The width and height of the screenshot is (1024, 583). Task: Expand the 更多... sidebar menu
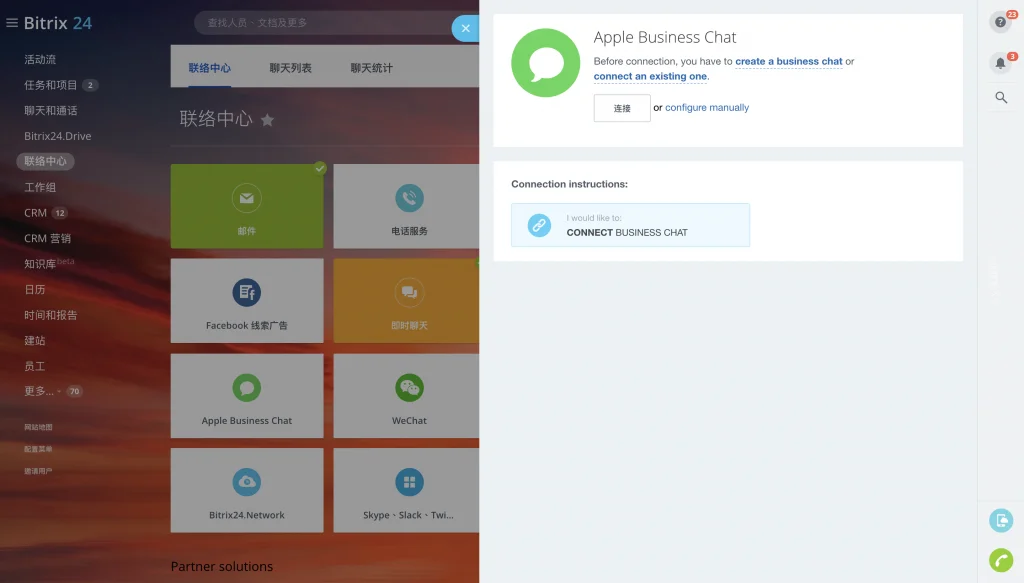[x=39, y=391]
